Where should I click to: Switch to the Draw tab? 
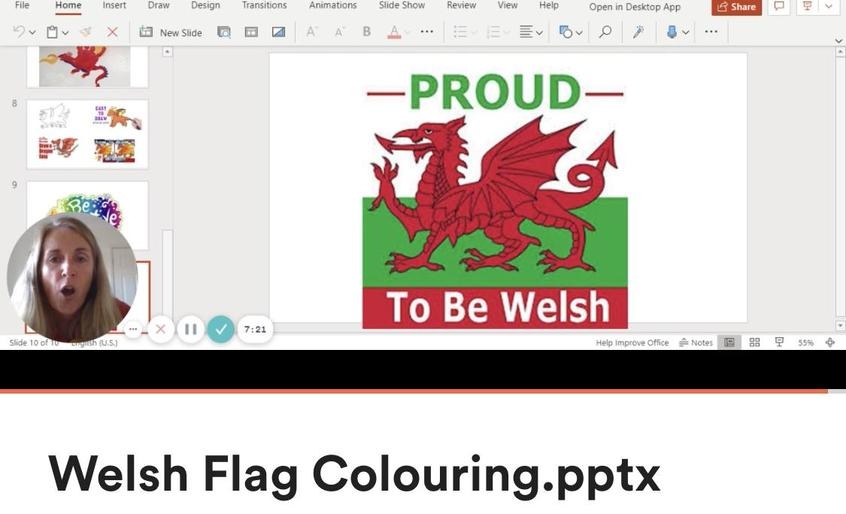[159, 5]
